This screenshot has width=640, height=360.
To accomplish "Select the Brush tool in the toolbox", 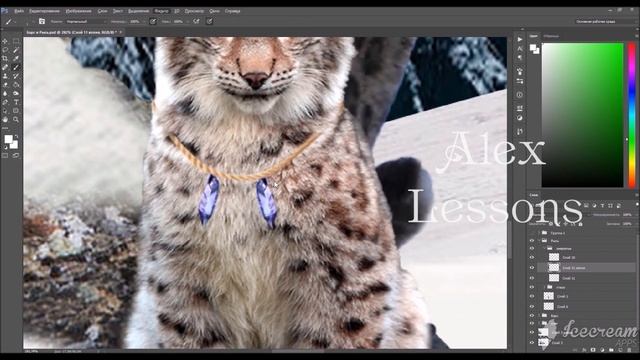I will pyautogui.click(x=16, y=67).
